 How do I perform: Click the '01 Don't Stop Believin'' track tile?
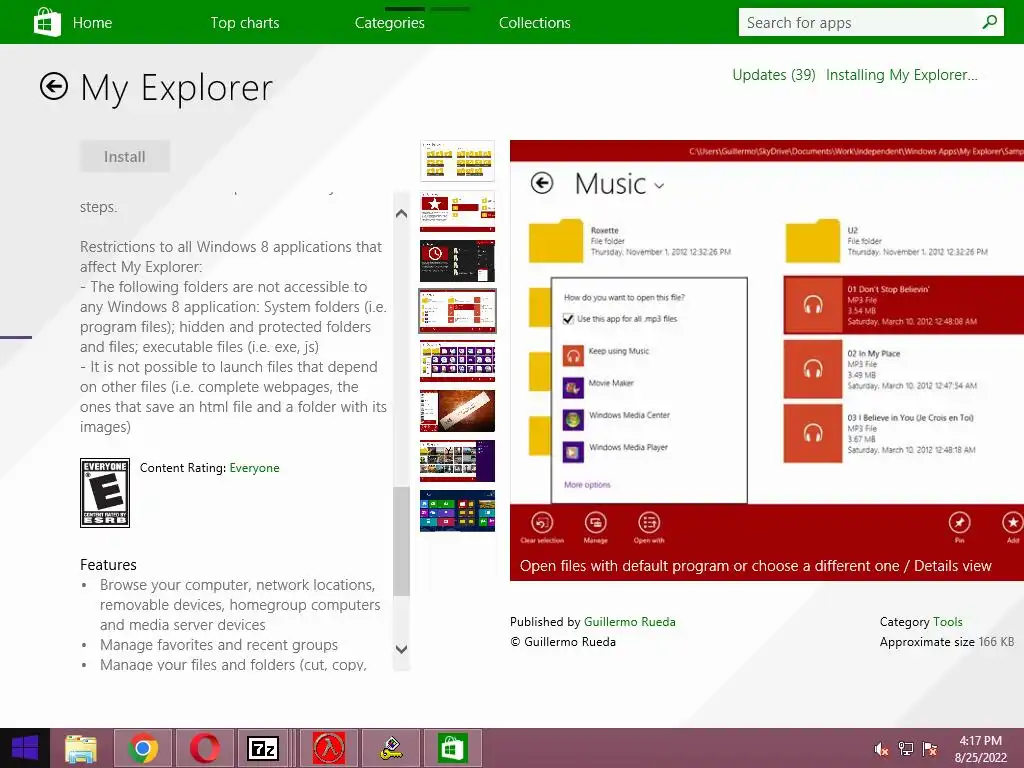pos(904,305)
